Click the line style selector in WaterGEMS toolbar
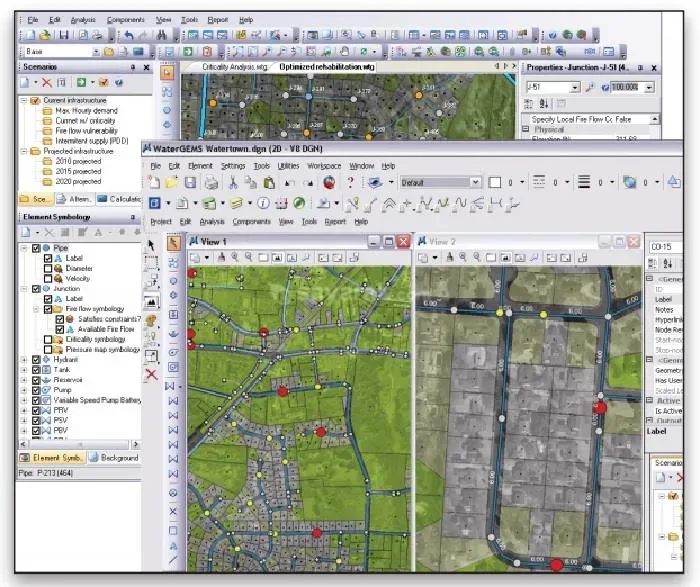The image size is (700, 587). [539, 182]
